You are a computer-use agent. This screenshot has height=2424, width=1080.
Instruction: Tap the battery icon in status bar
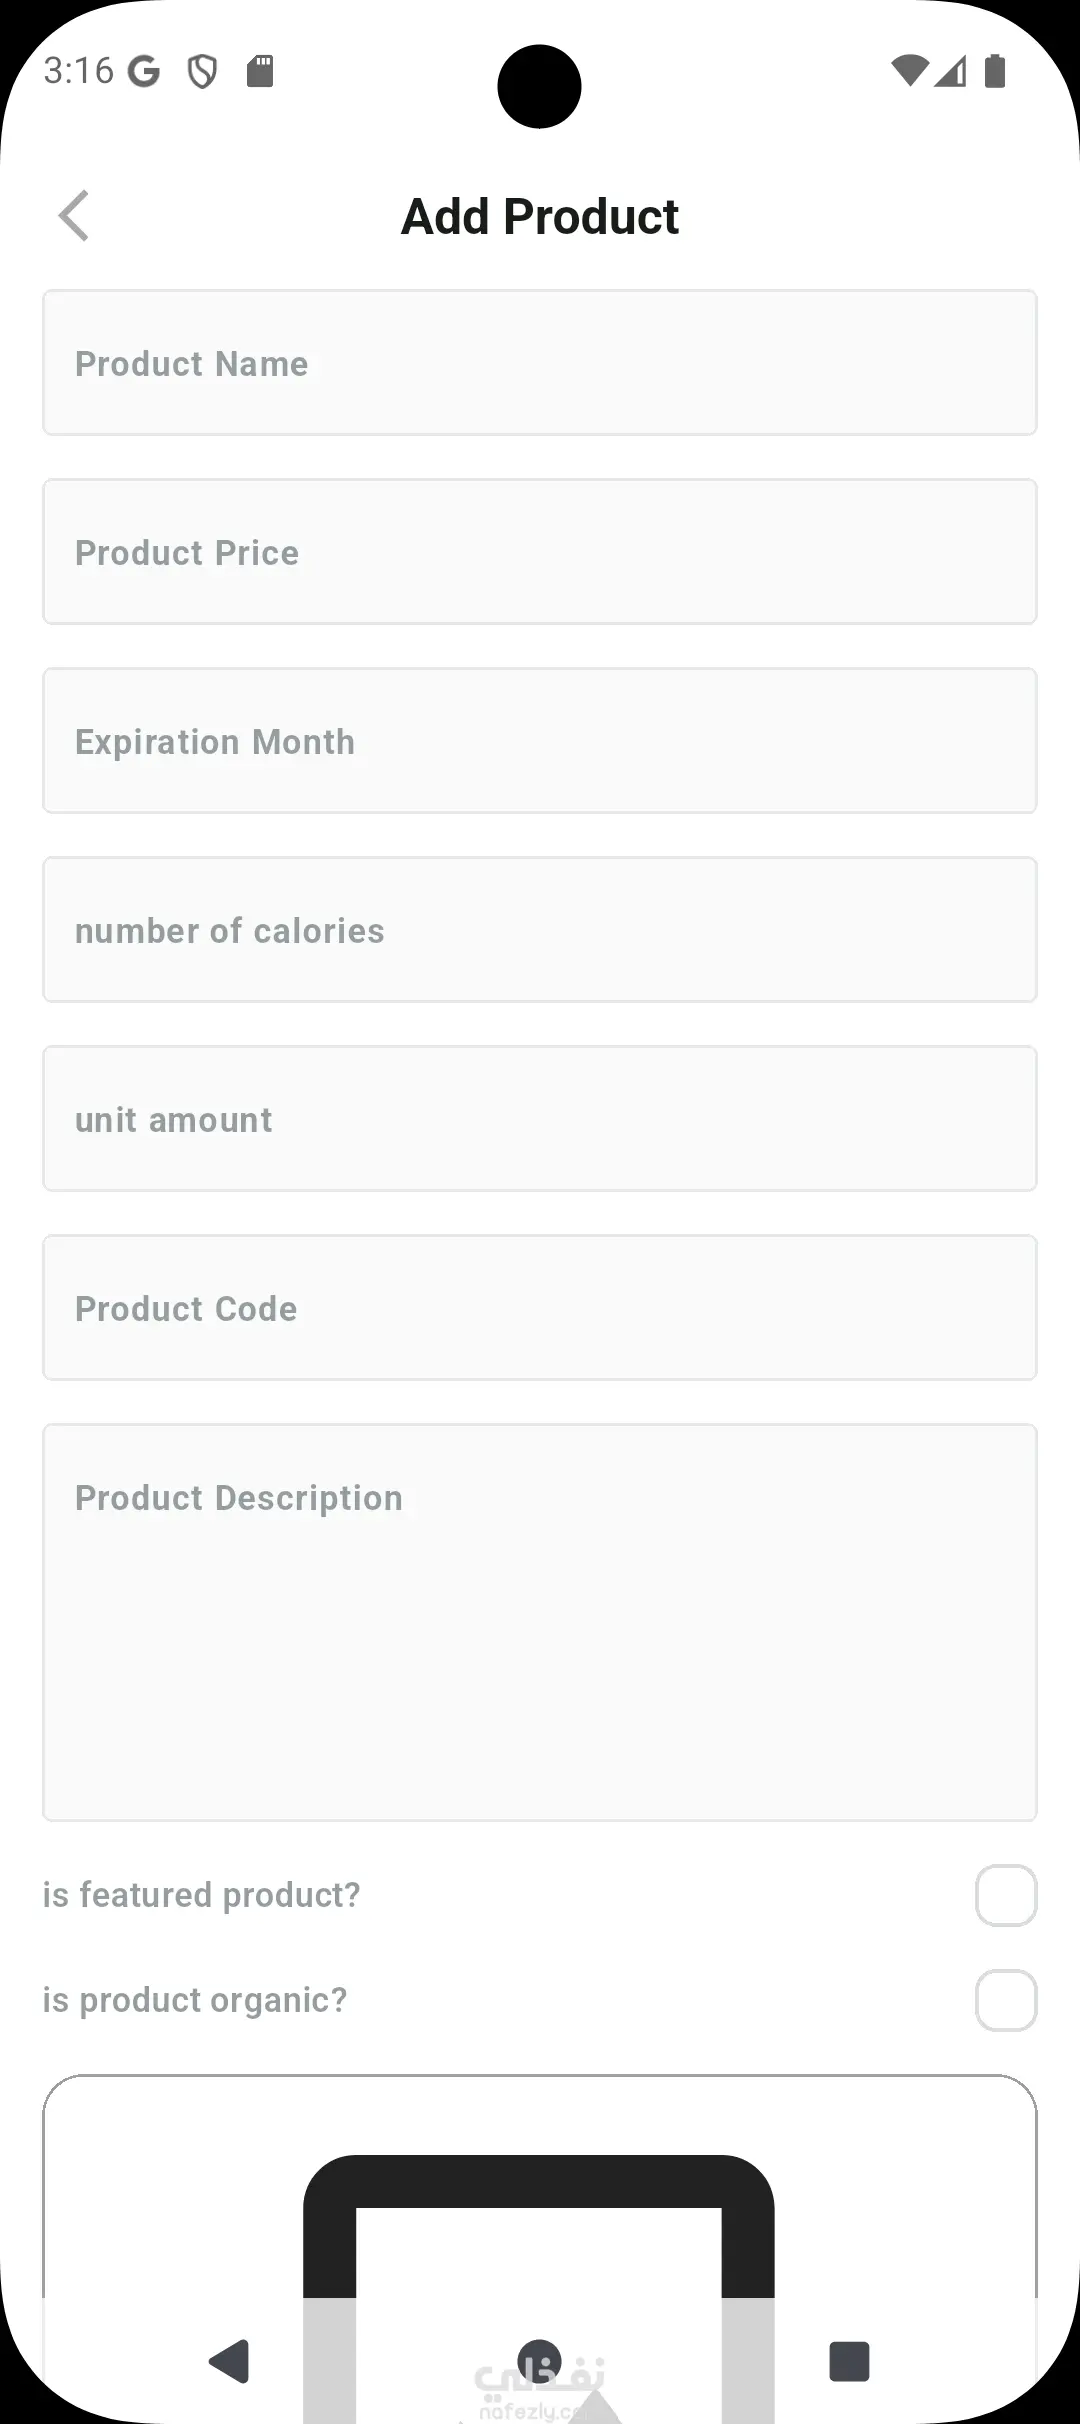click(x=995, y=72)
